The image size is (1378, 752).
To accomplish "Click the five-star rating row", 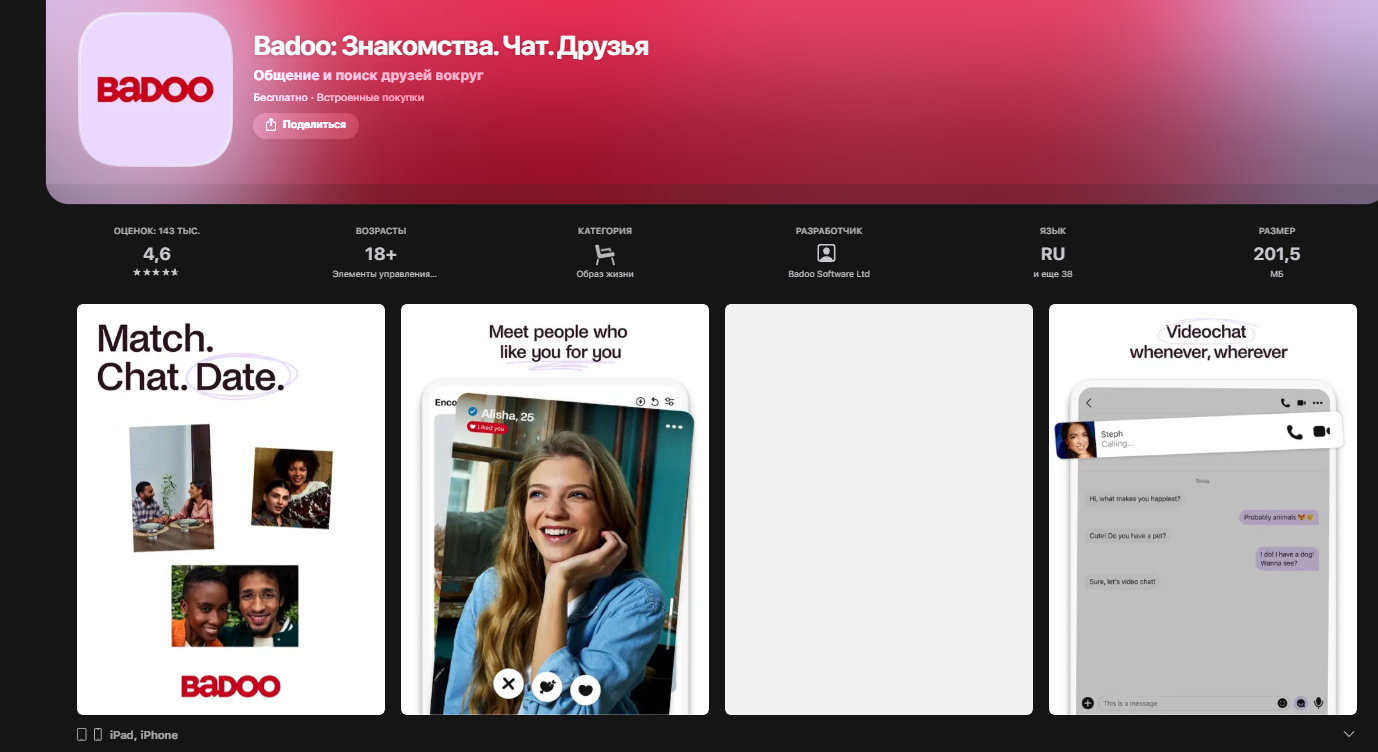I will [157, 272].
